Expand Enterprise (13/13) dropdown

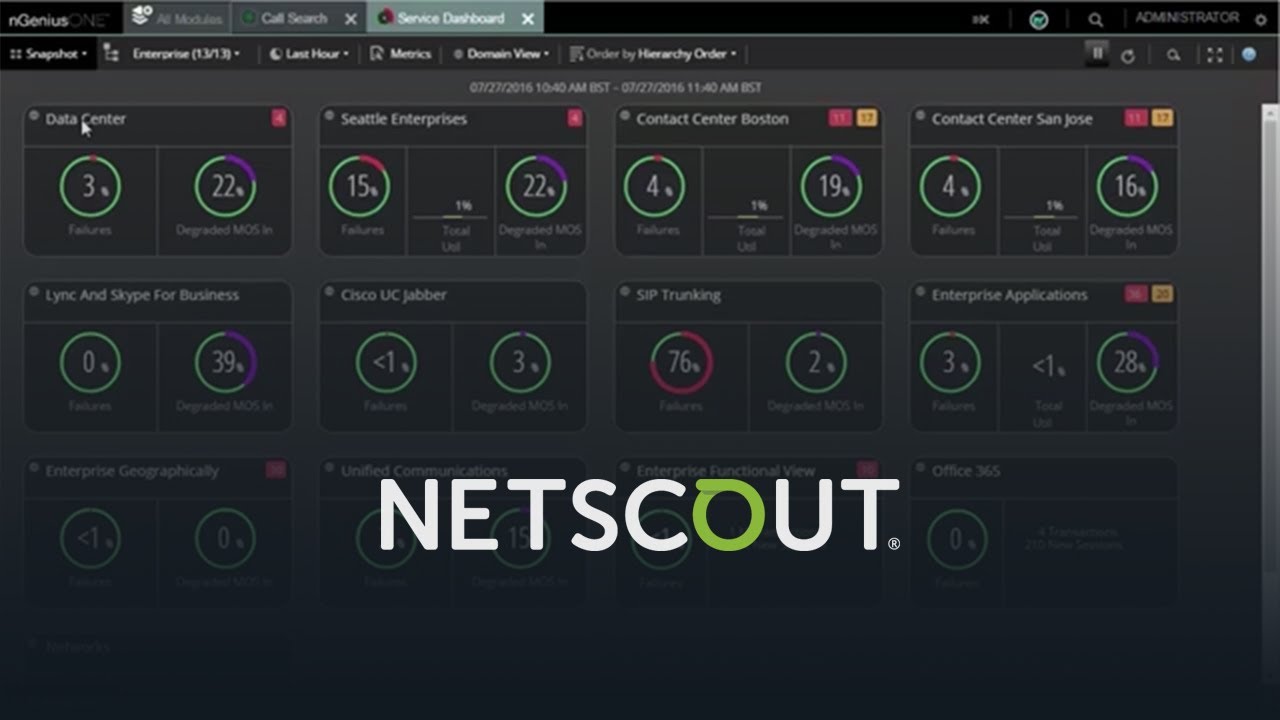pos(186,54)
